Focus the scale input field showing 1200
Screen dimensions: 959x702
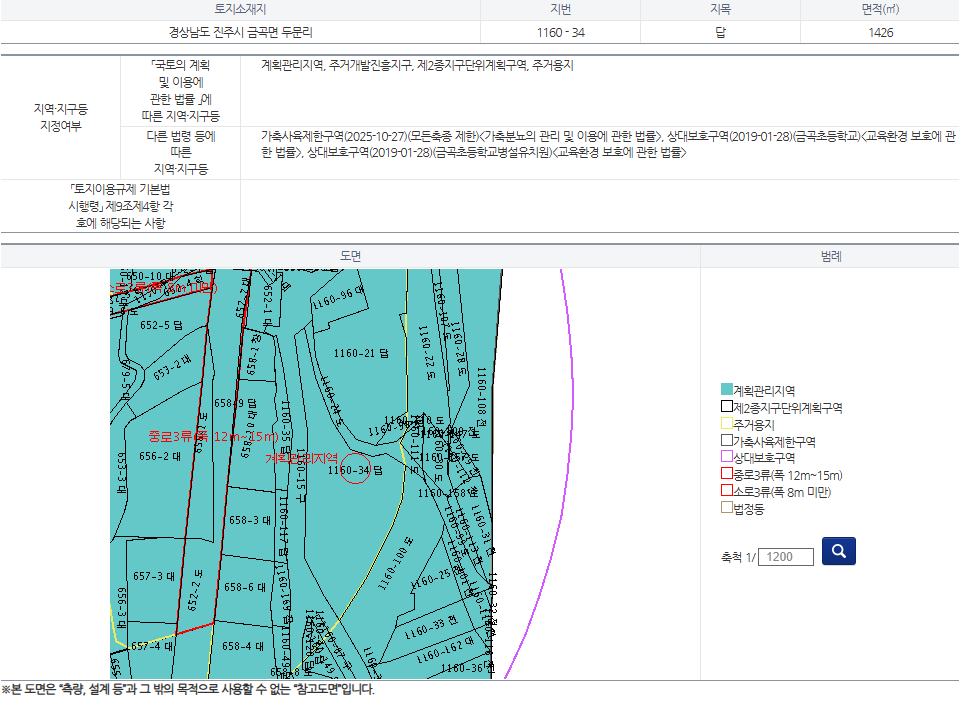(x=786, y=557)
